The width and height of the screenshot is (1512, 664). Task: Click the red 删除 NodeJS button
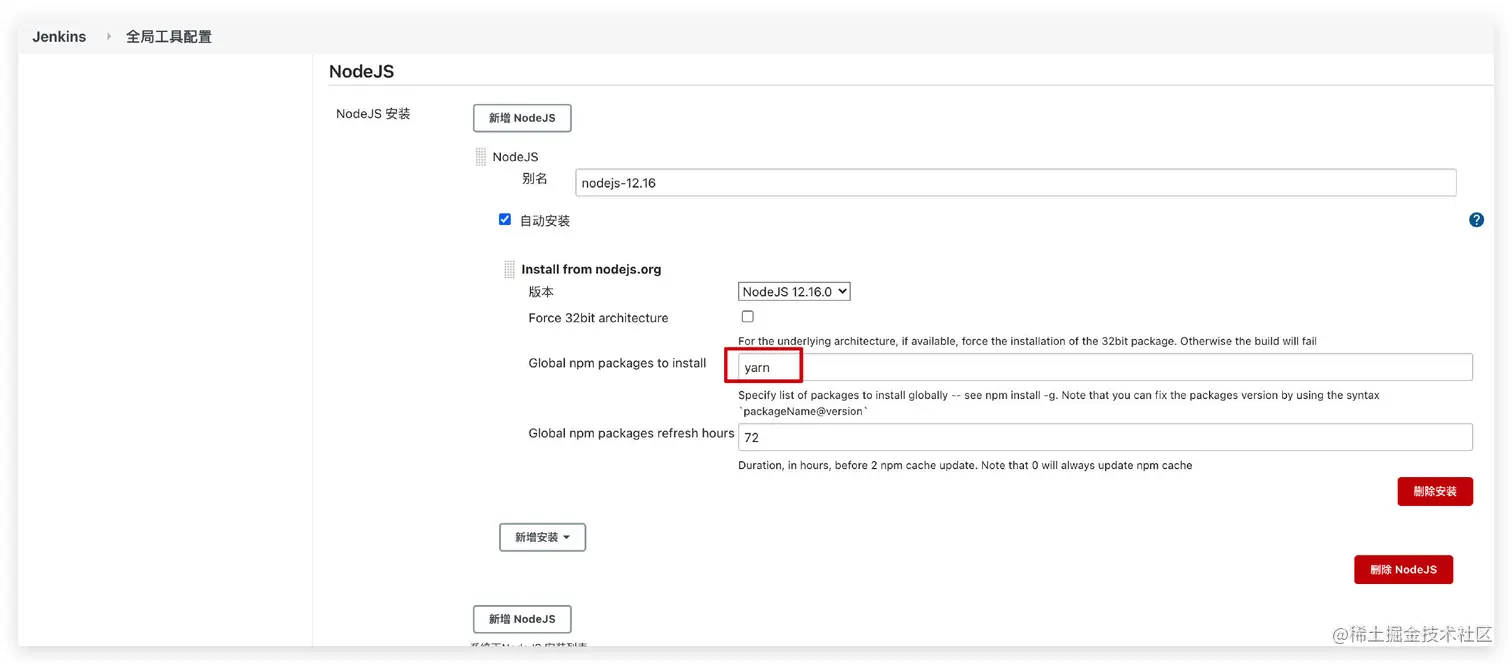[1403, 570]
